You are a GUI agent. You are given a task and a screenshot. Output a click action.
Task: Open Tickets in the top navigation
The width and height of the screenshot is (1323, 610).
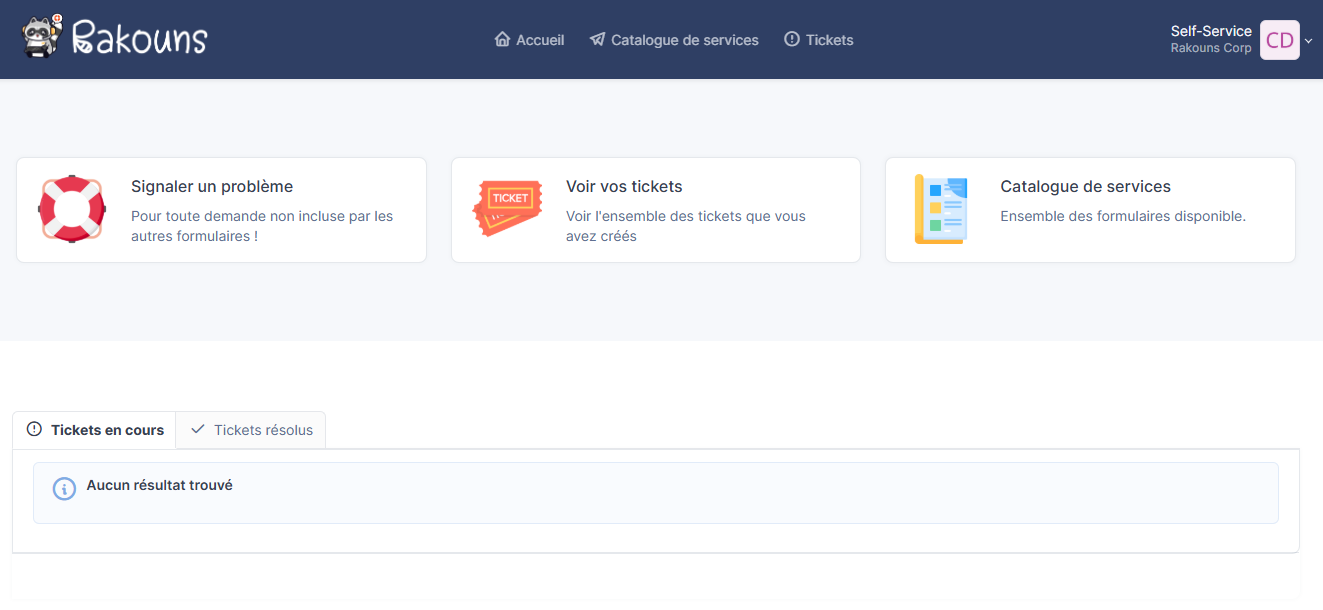tap(818, 40)
